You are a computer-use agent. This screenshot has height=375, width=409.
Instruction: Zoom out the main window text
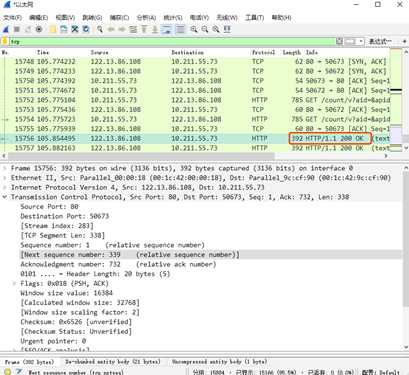[x=205, y=30]
